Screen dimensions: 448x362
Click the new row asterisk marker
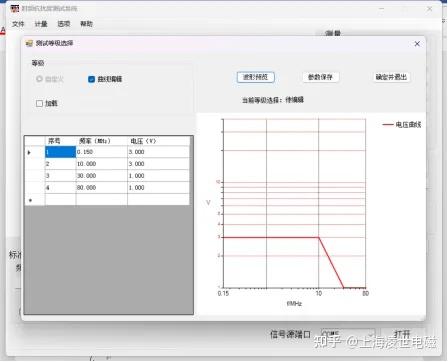[30, 200]
